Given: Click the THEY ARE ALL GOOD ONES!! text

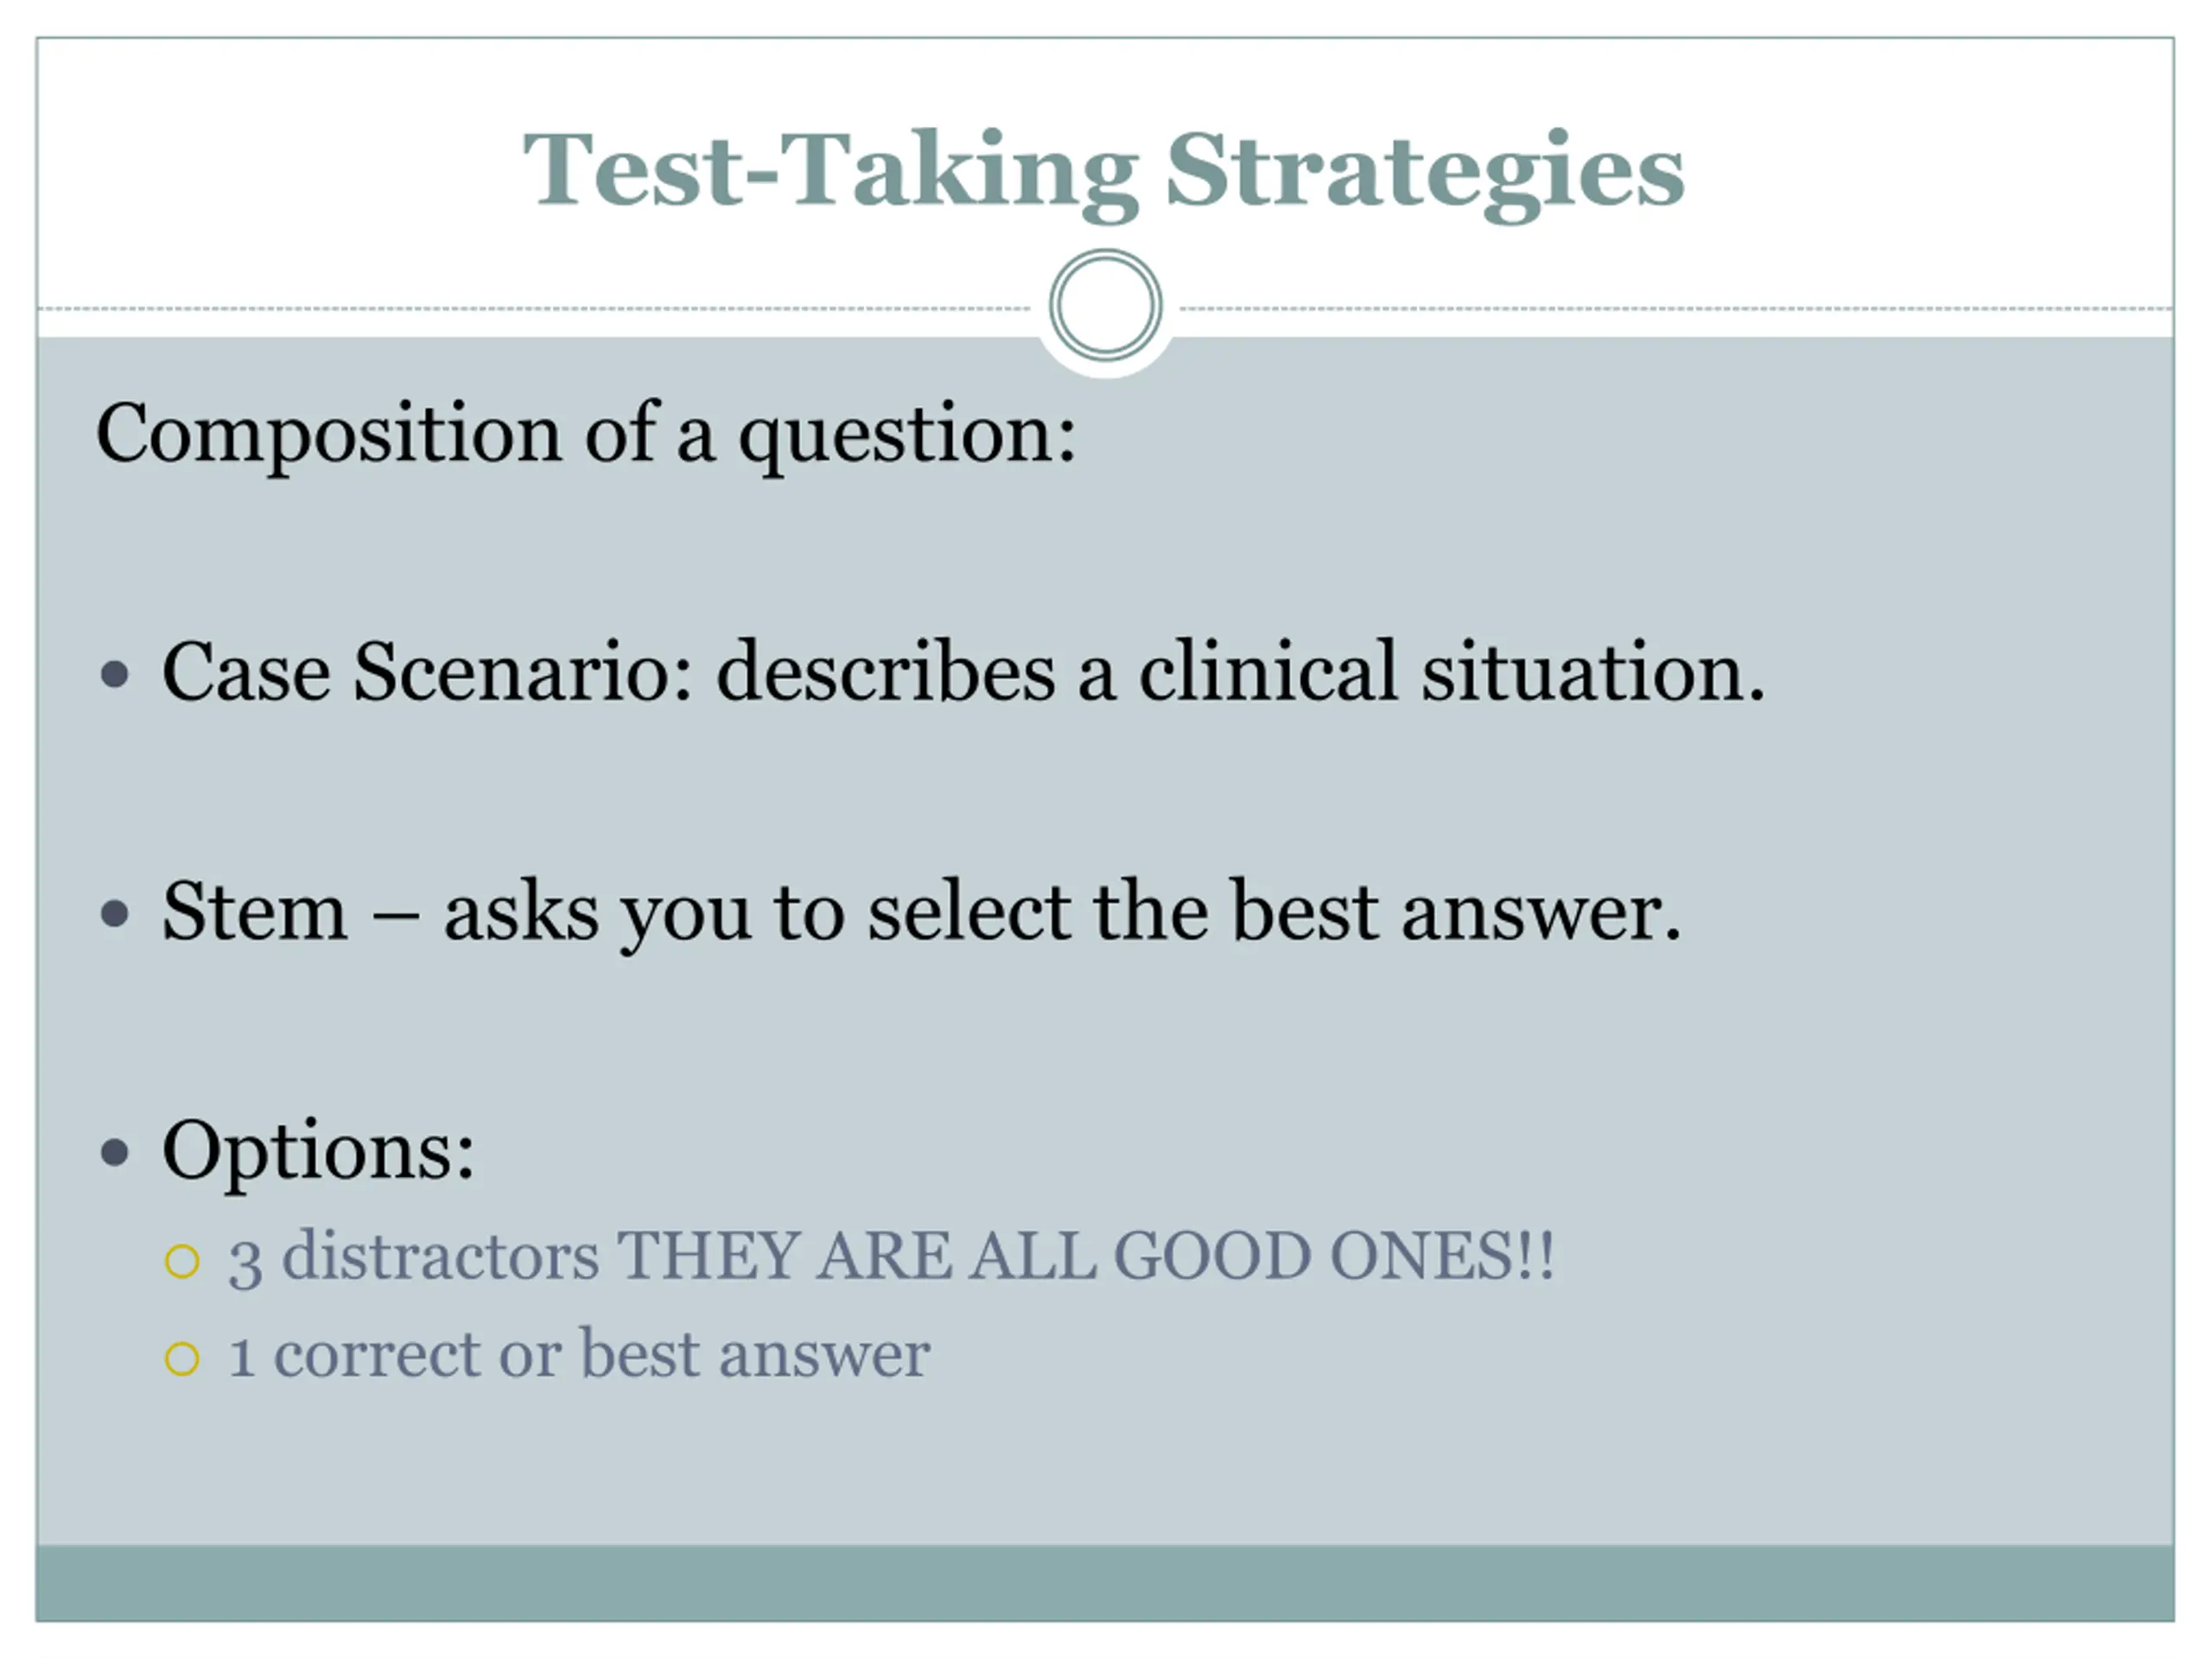Looking at the screenshot, I should (x=1085, y=1255).
